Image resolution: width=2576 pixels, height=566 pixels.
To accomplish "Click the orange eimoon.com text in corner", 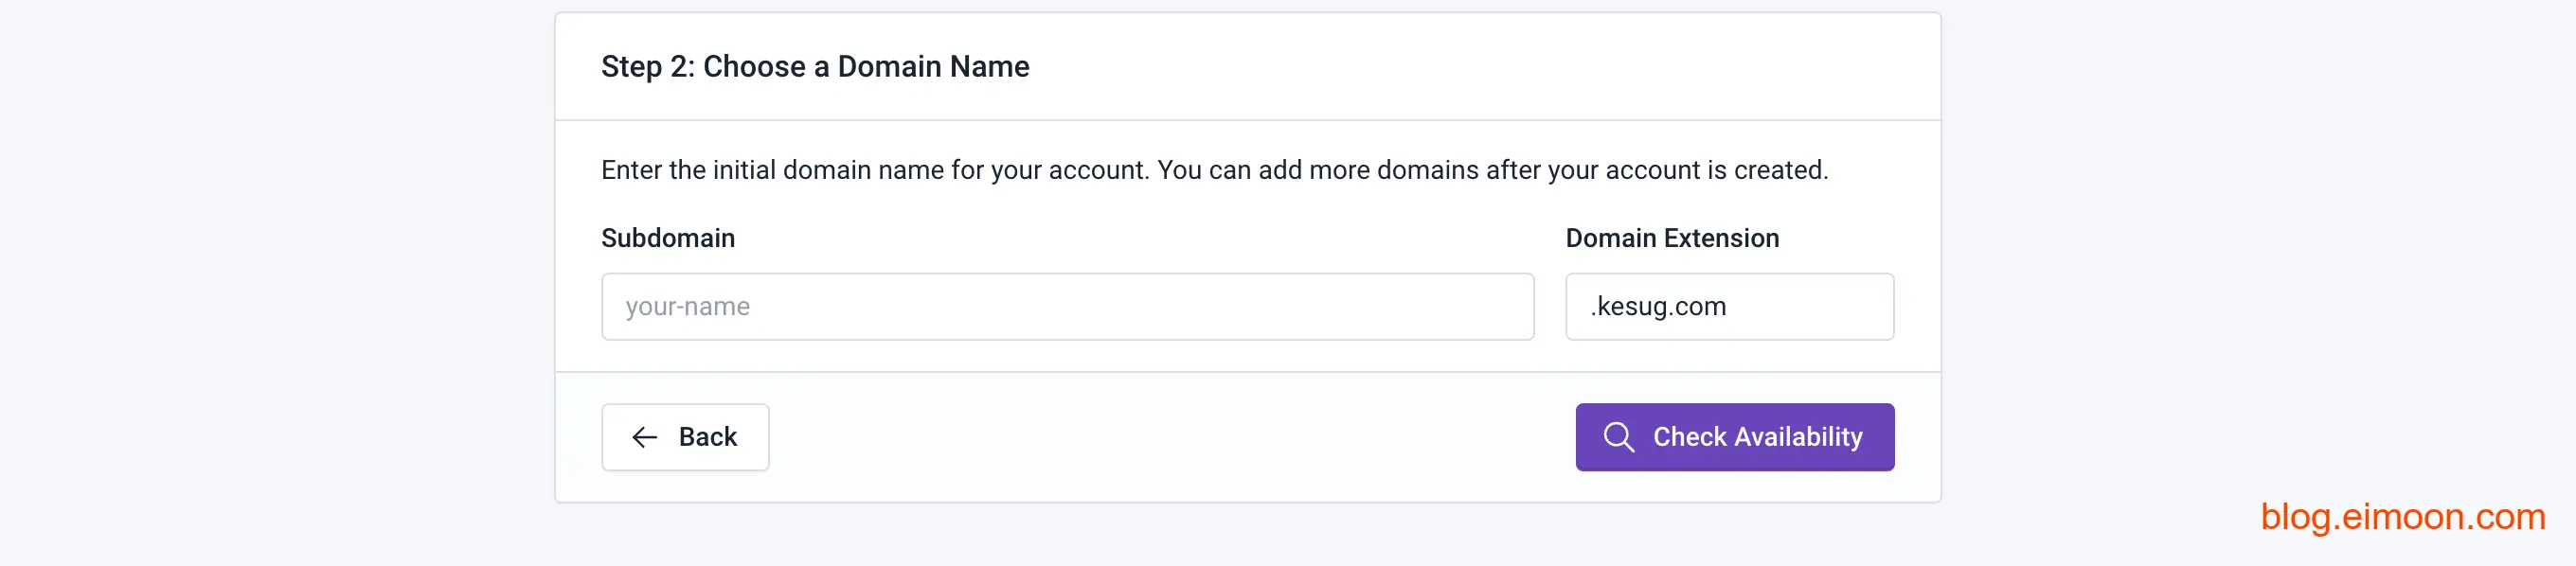I will tap(2443, 517).
